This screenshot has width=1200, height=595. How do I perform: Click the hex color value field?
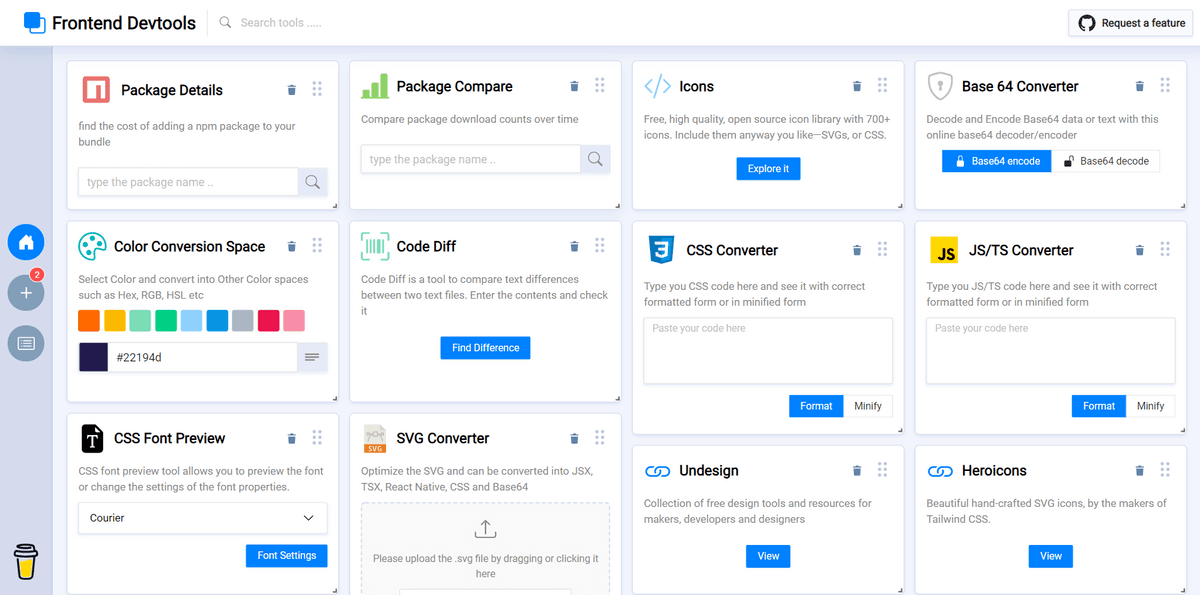pyautogui.click(x=203, y=357)
